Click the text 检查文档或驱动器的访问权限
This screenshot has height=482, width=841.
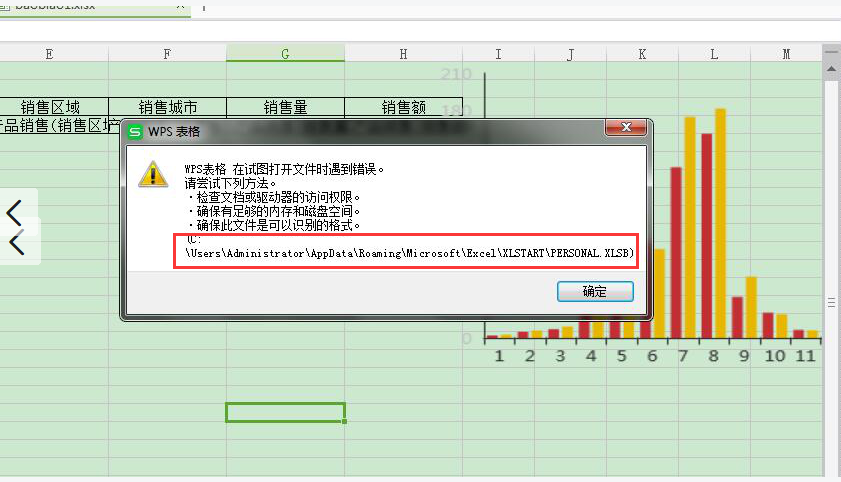click(x=274, y=197)
